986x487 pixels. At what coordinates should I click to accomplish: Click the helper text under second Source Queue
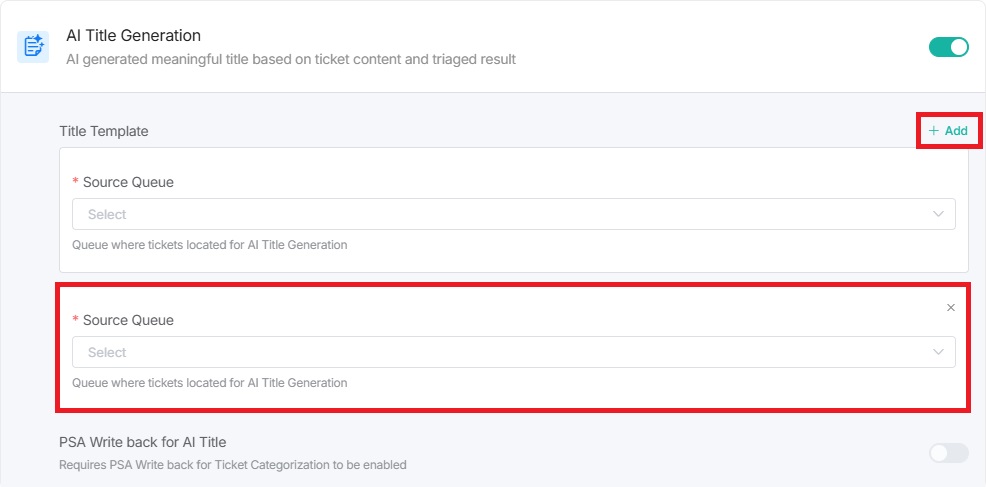point(210,382)
